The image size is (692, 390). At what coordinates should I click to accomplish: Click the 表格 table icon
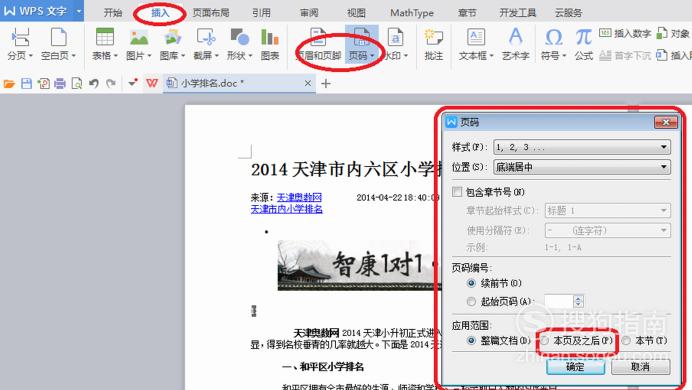click(105, 38)
